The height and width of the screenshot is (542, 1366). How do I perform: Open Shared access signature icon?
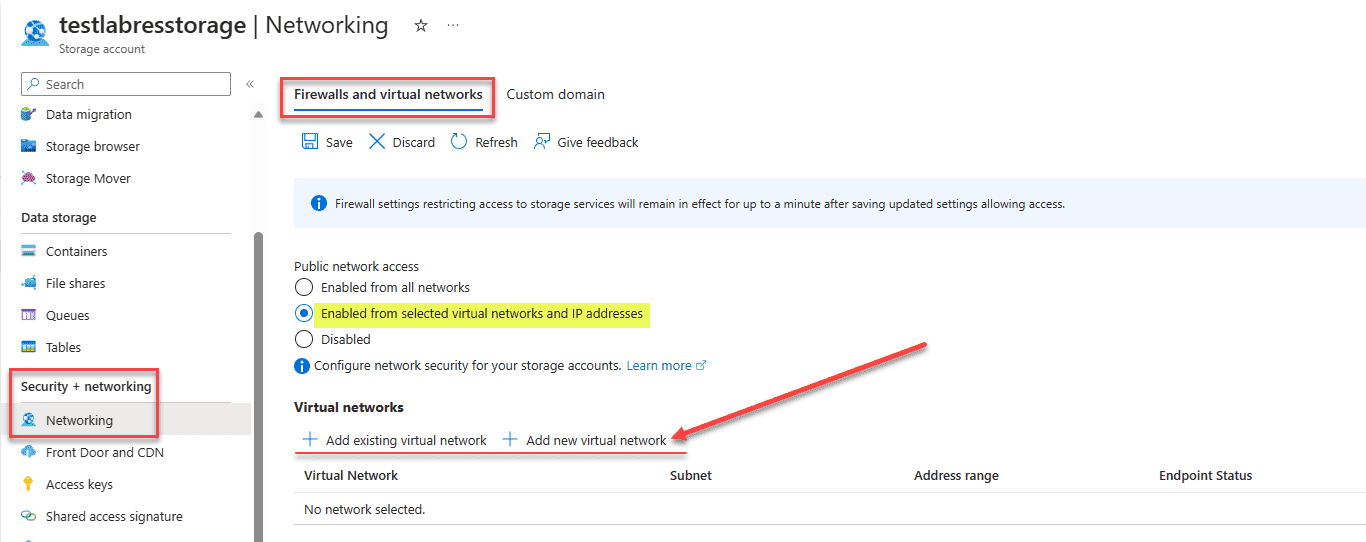(29, 517)
